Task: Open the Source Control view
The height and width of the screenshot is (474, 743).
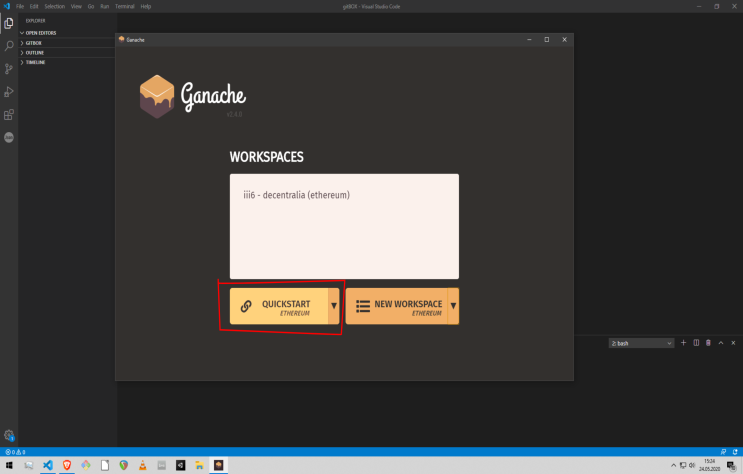Action: coord(9,69)
